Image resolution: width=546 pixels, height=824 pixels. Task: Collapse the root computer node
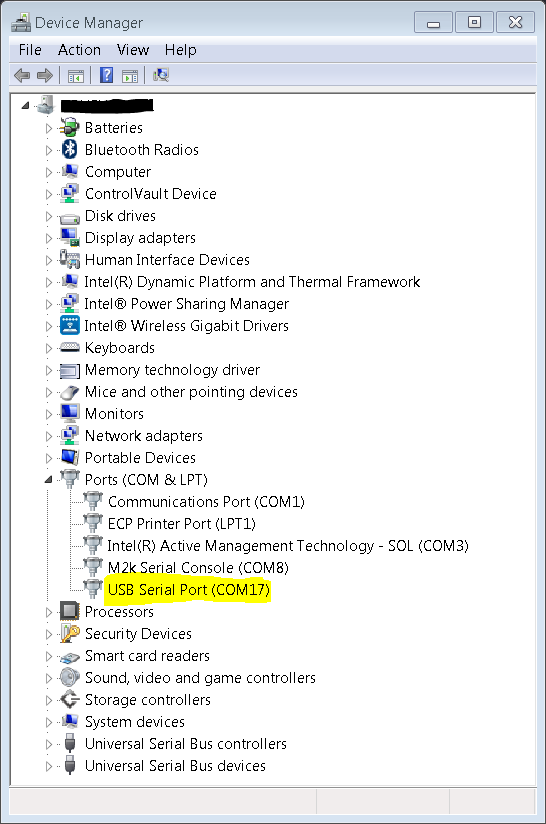[25, 106]
